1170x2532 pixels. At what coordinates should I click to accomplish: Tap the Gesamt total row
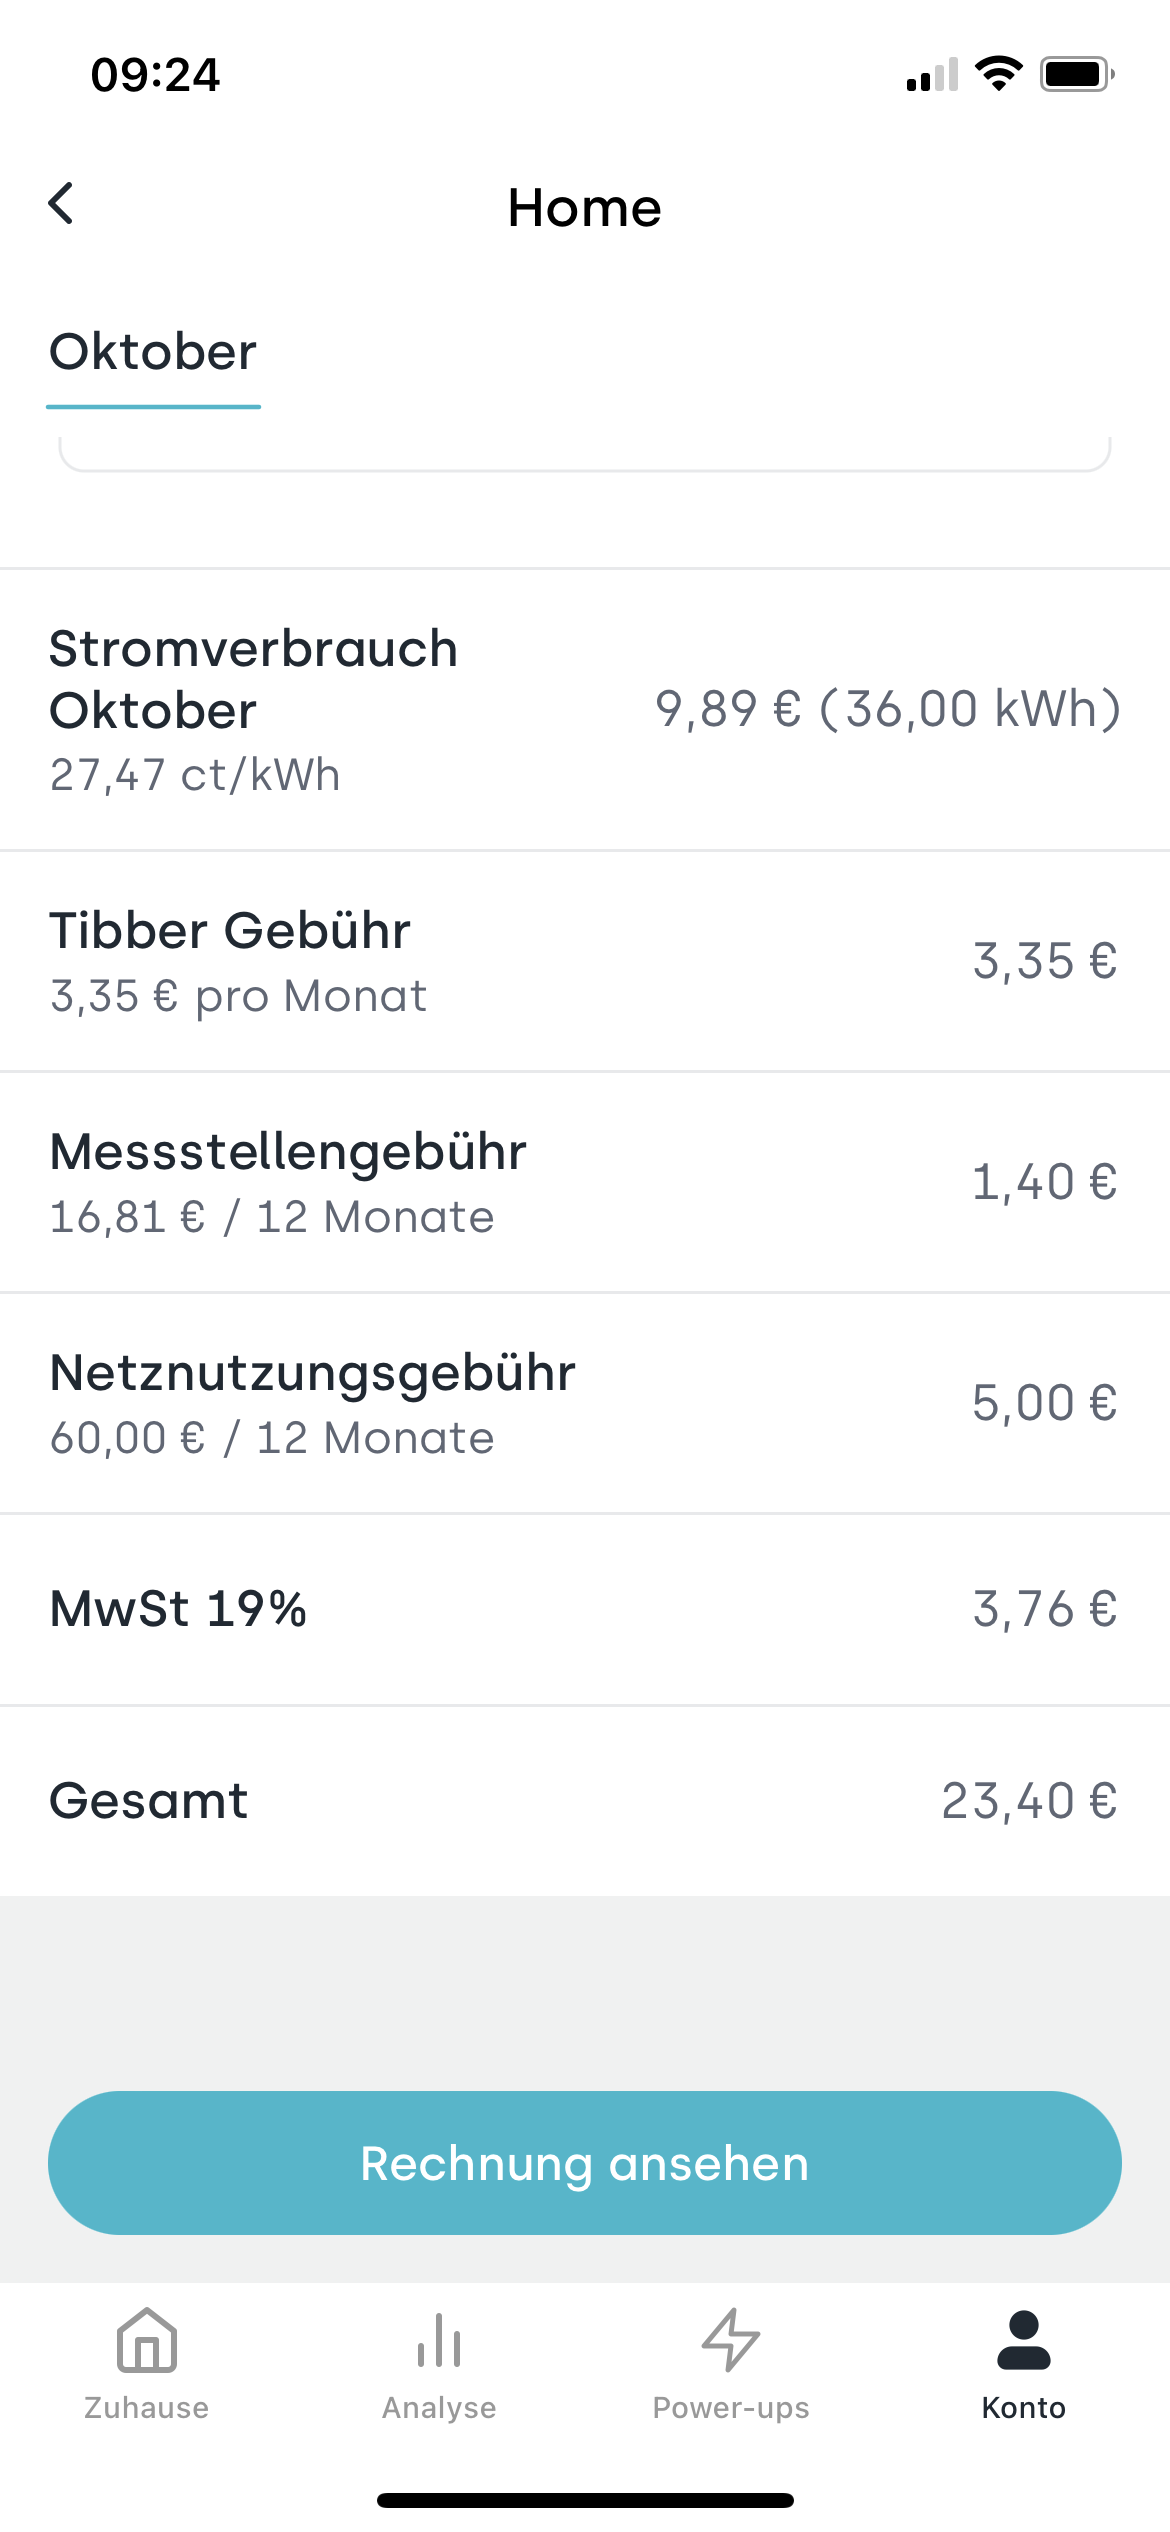pyautogui.click(x=585, y=1801)
